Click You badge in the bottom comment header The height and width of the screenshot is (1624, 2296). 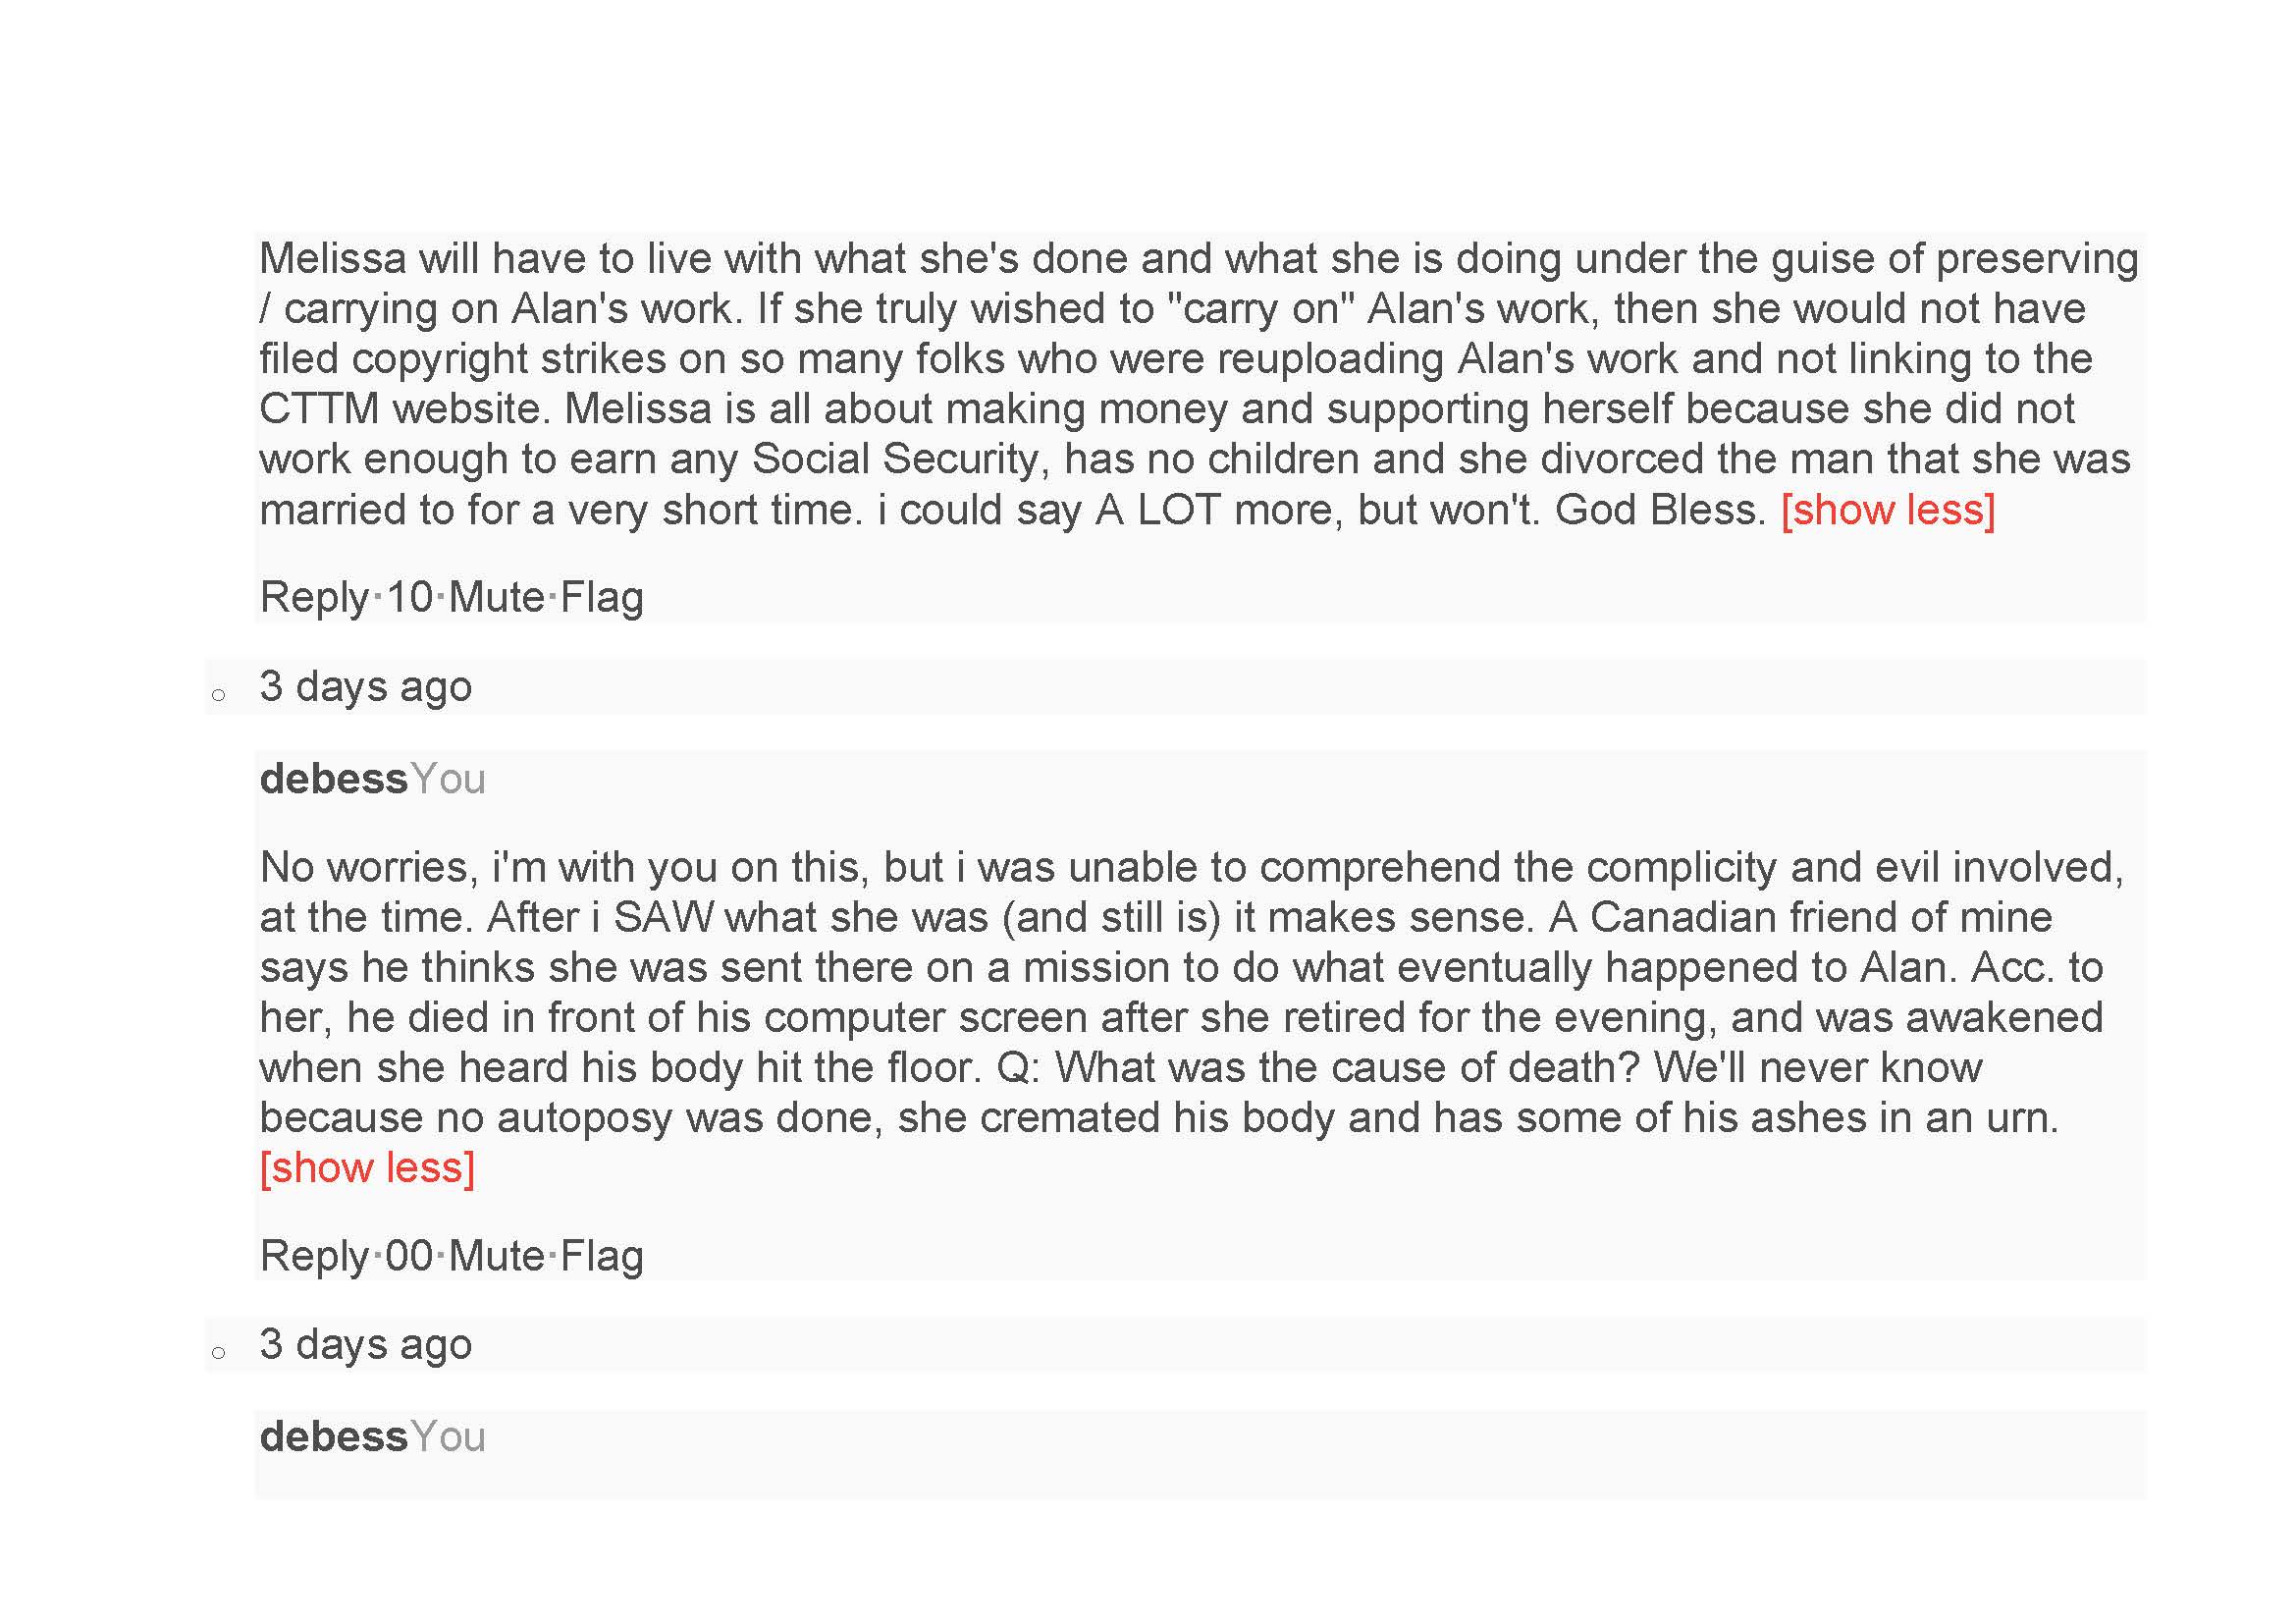pos(448,1436)
